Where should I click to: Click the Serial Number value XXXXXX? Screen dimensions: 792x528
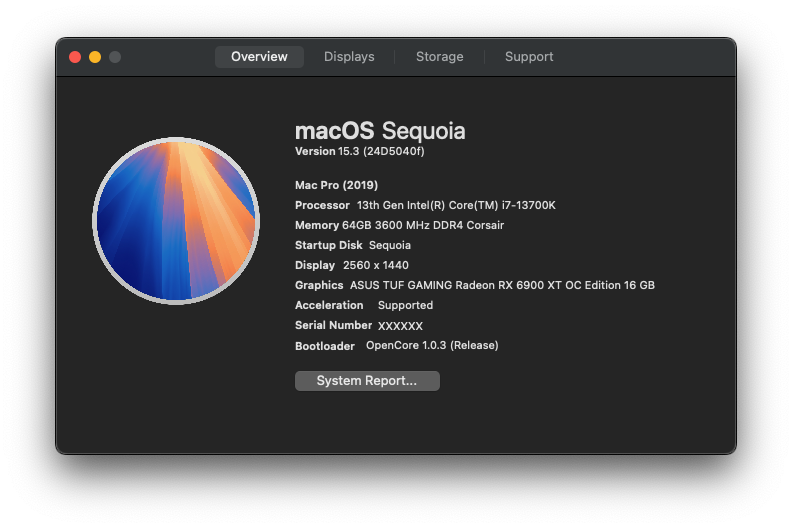click(x=401, y=326)
